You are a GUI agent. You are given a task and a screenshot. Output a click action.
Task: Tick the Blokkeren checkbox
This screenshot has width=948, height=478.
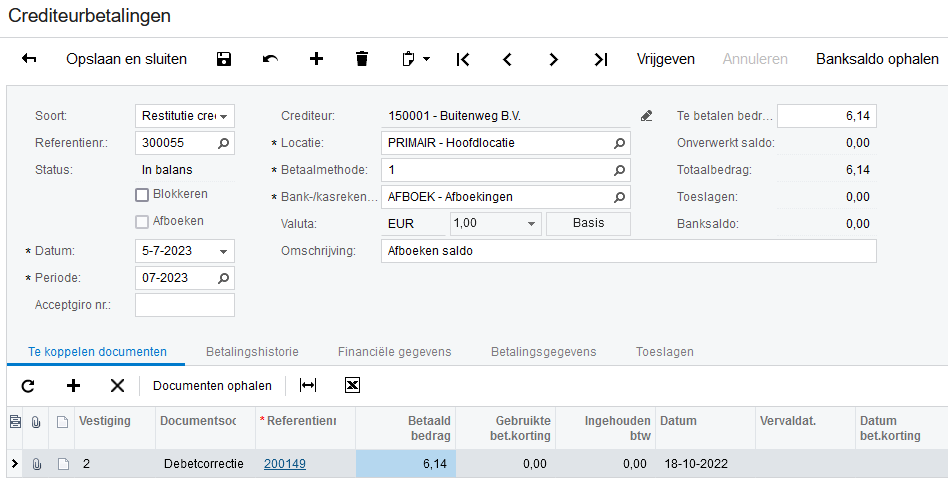pos(142,195)
